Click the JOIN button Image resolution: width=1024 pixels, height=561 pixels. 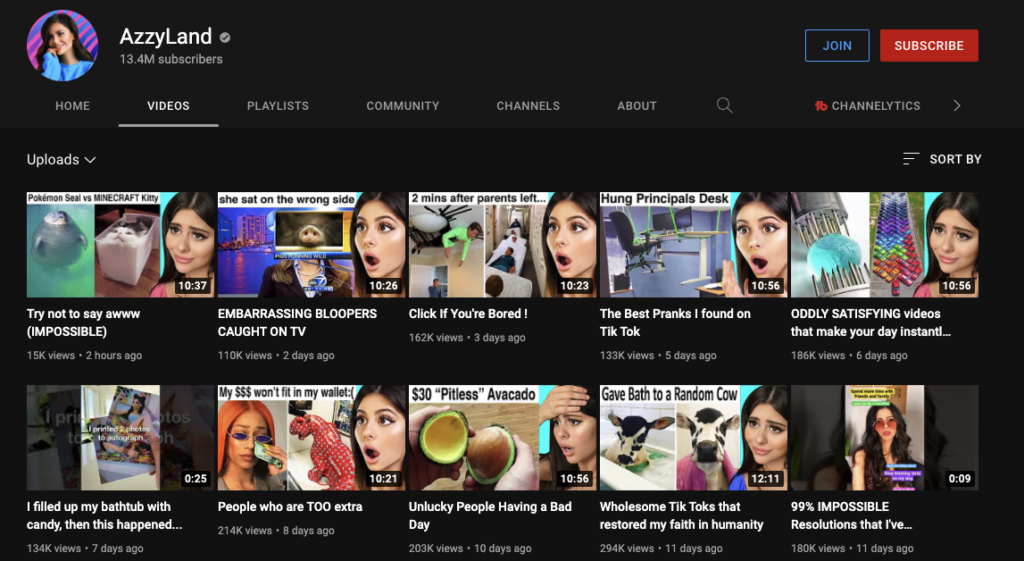coord(837,46)
